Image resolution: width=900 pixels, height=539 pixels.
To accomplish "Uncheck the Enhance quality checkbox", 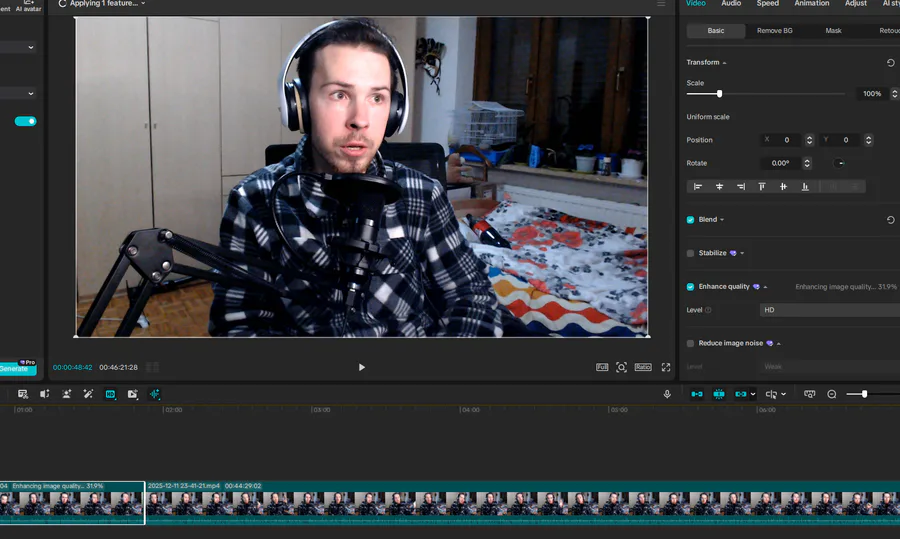I will click(690, 287).
